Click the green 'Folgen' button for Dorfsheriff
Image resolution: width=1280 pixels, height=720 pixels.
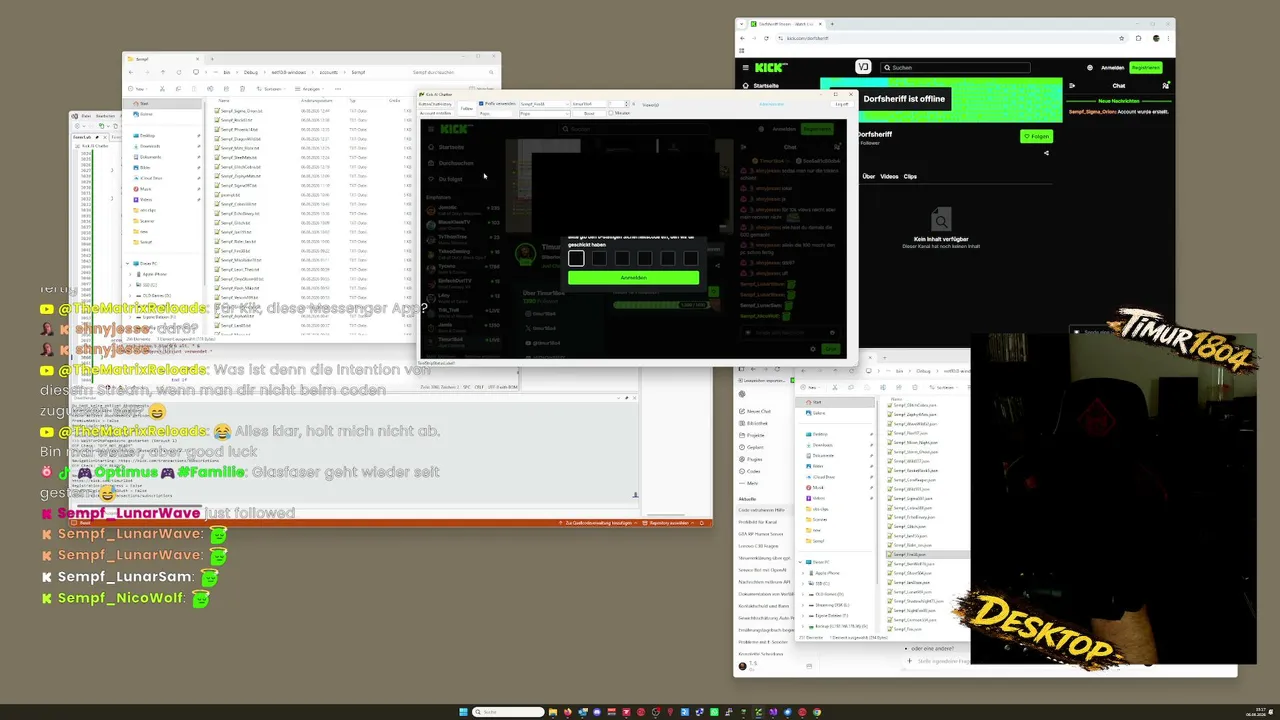point(1037,136)
